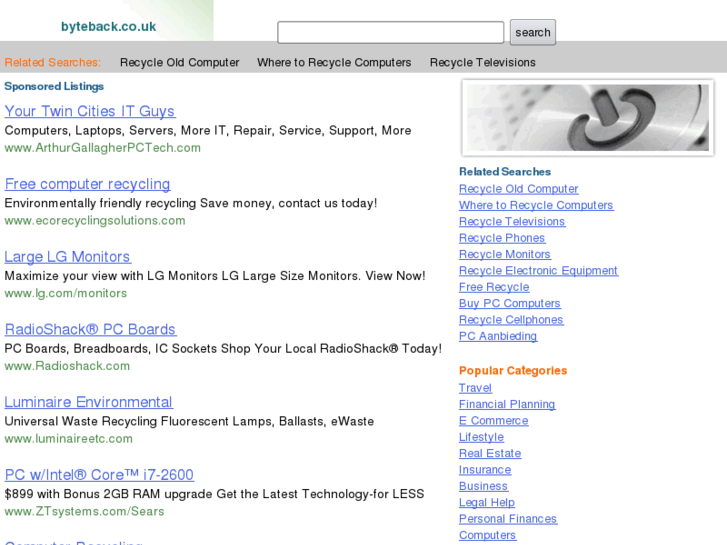Screen dimensions: 727x545
Task: Open the RadioShack PC Boards listing
Action: pyautogui.click(x=90, y=330)
